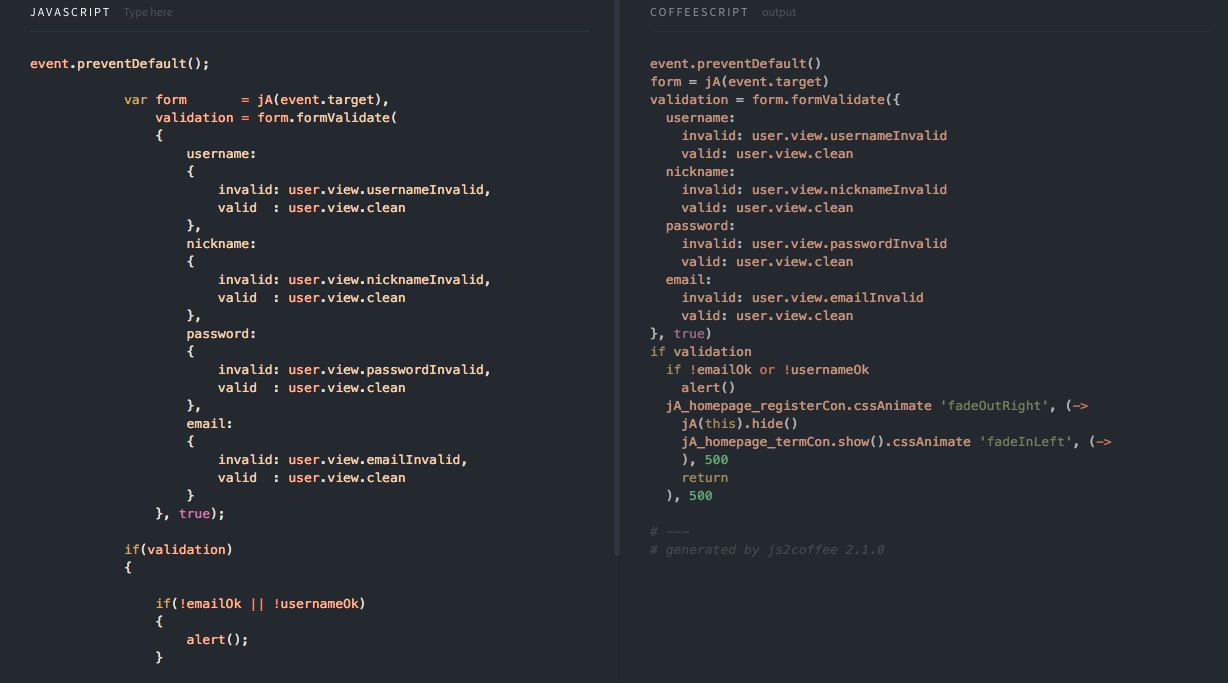Screen dimensions: 1228x683
Task: Click 'email:' in the CoffeeScript output
Action: [689, 280]
